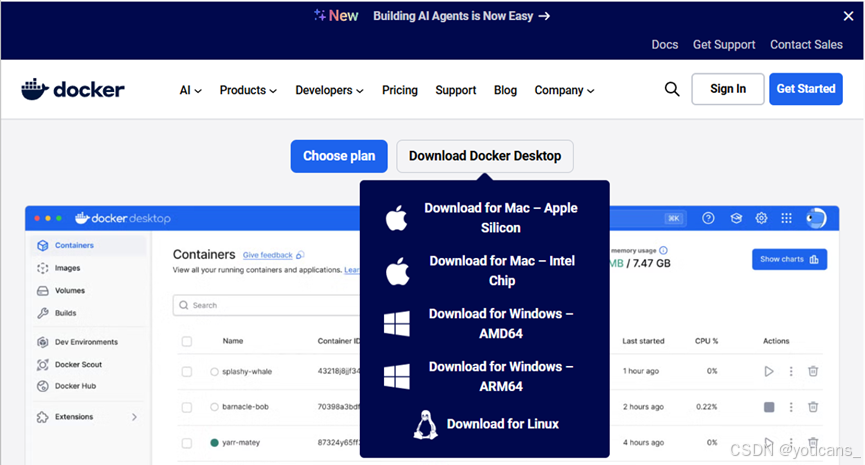Check the splashy-whale row checkbox
The width and height of the screenshot is (865, 465).
pos(187,372)
